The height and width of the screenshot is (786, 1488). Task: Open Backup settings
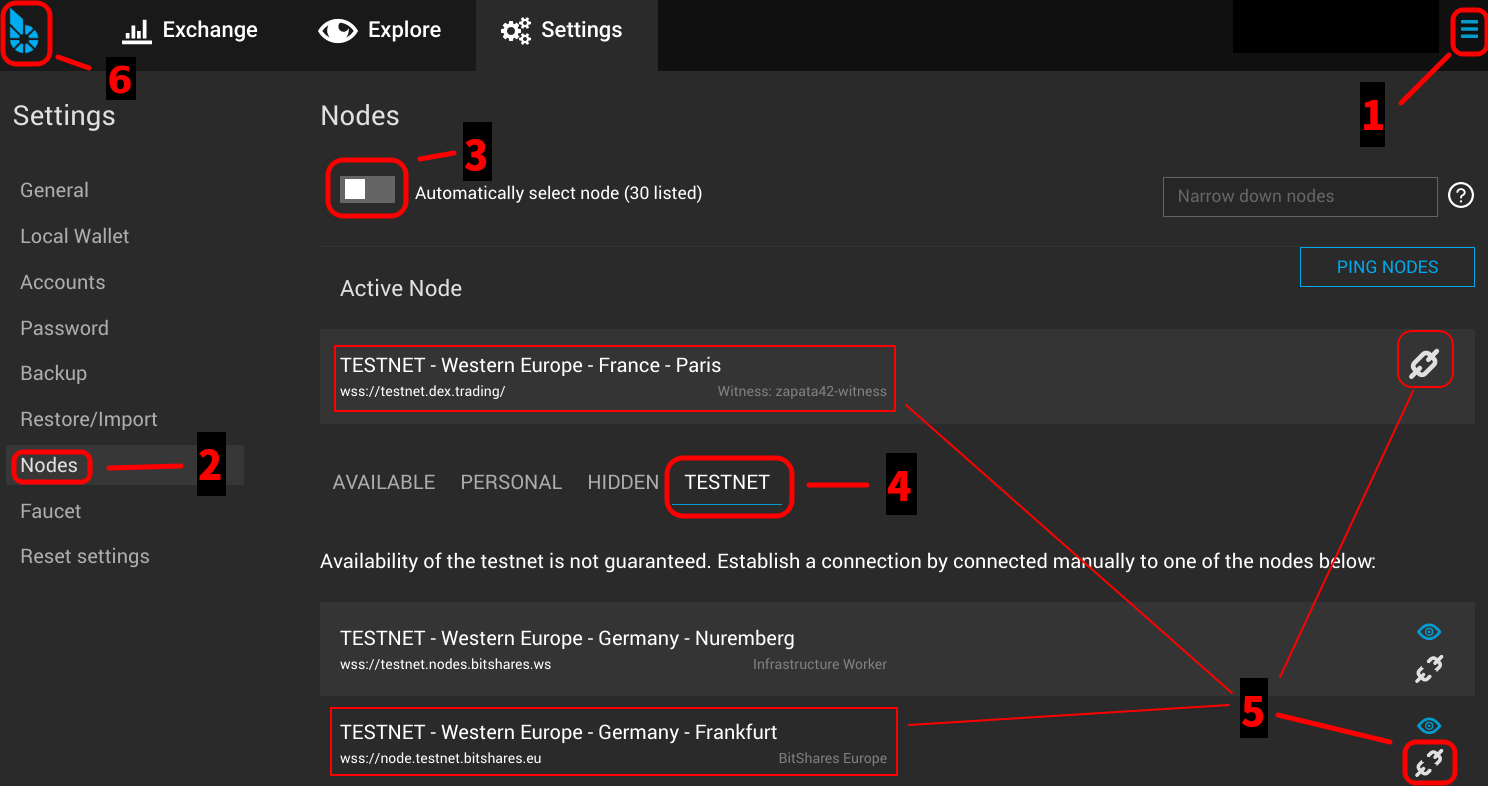click(53, 373)
